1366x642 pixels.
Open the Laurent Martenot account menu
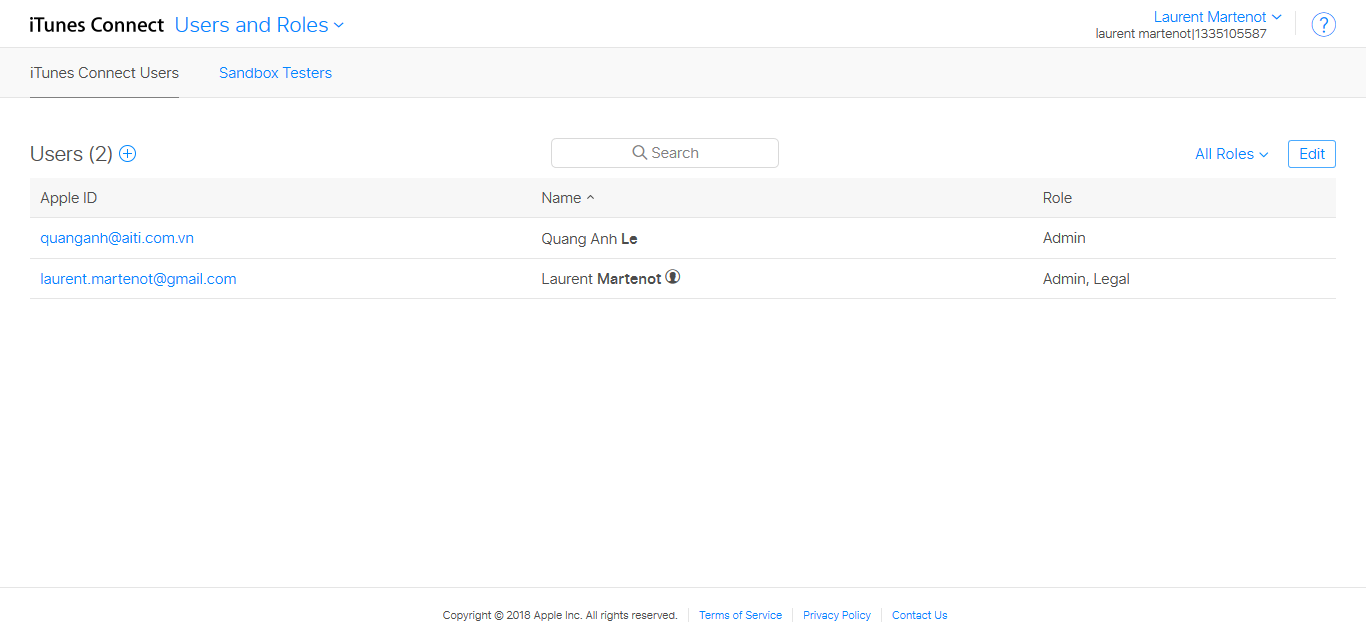click(1217, 17)
